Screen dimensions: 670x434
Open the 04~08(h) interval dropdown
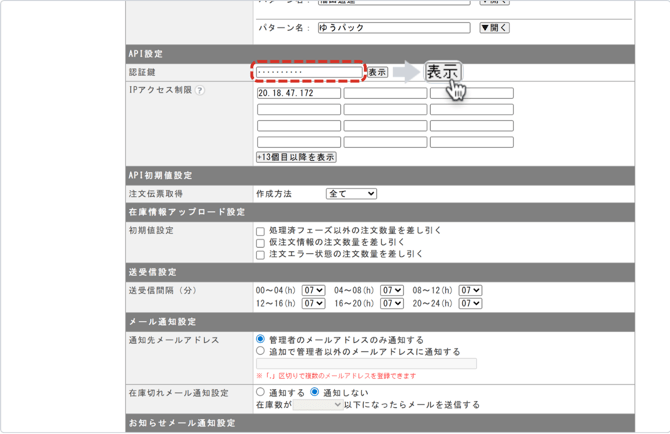coord(392,291)
